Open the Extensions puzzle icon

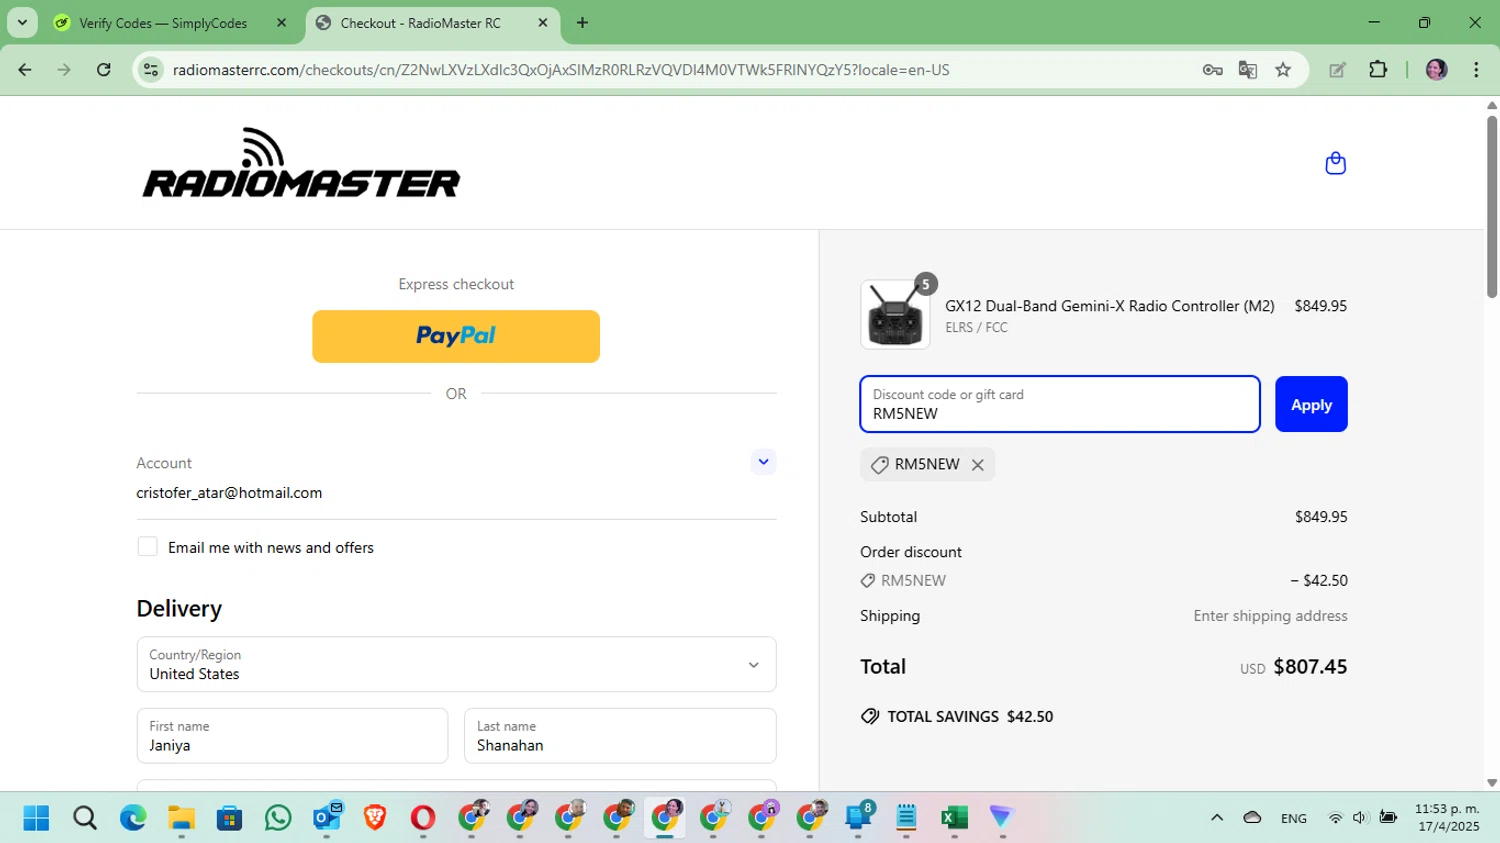click(x=1378, y=70)
